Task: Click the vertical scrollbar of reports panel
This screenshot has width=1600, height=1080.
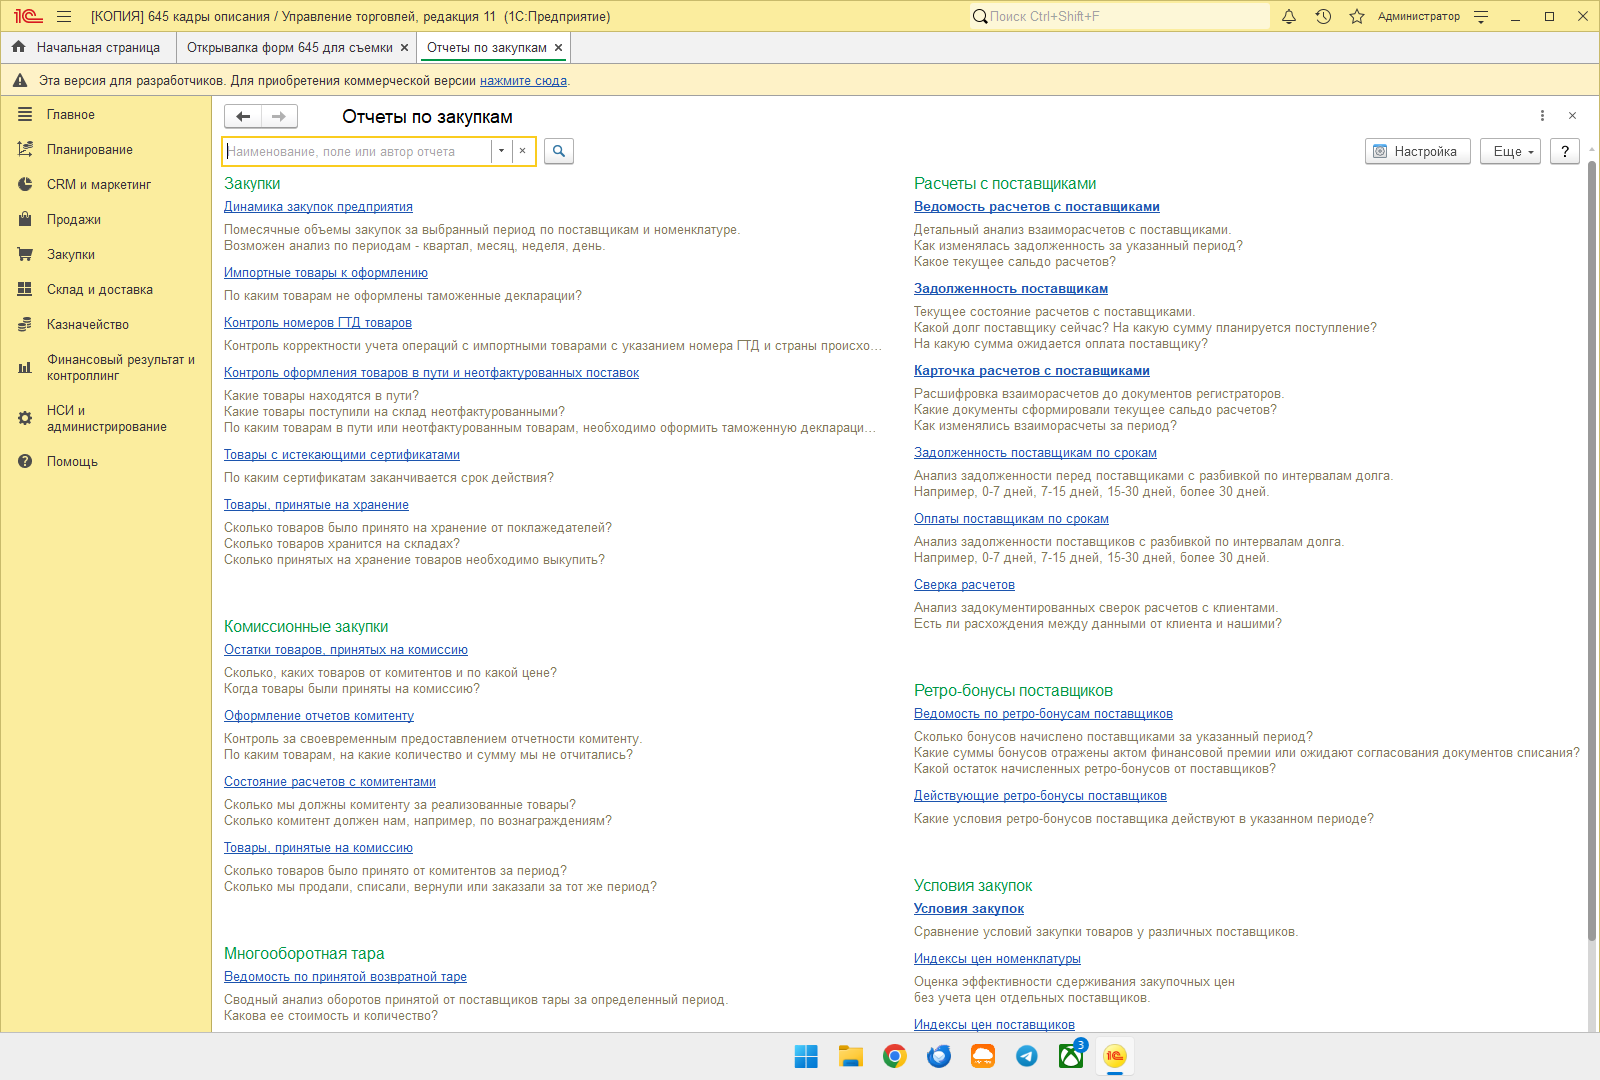Action: click(1592, 550)
